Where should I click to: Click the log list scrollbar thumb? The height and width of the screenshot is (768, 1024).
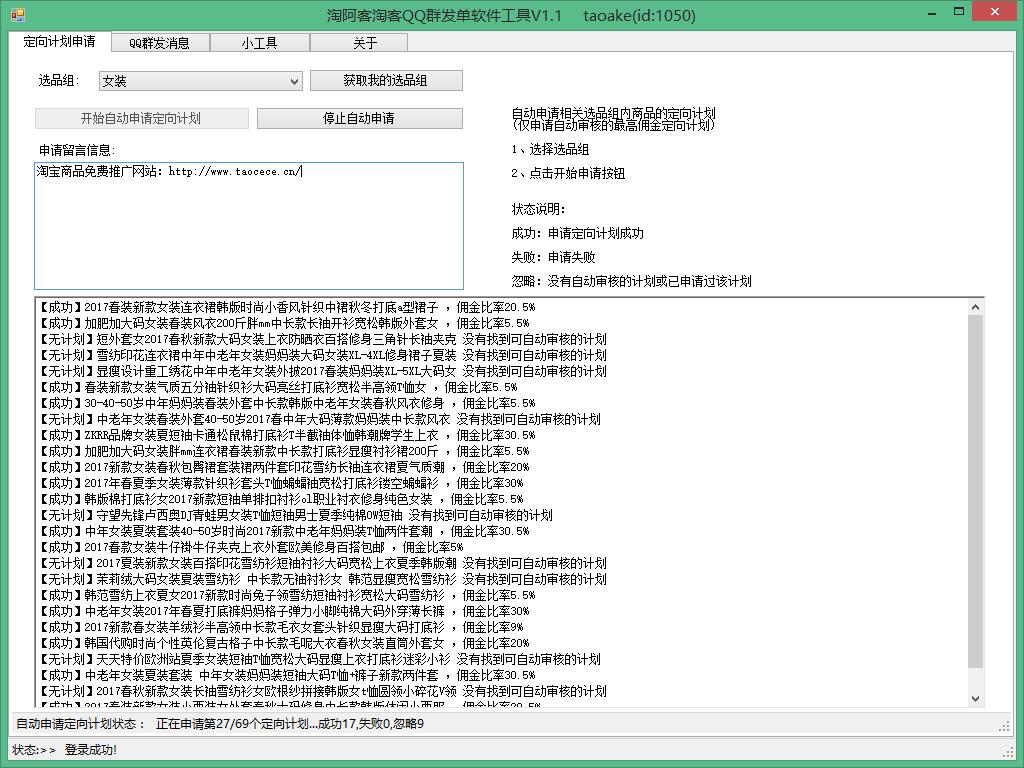pyautogui.click(x=976, y=490)
